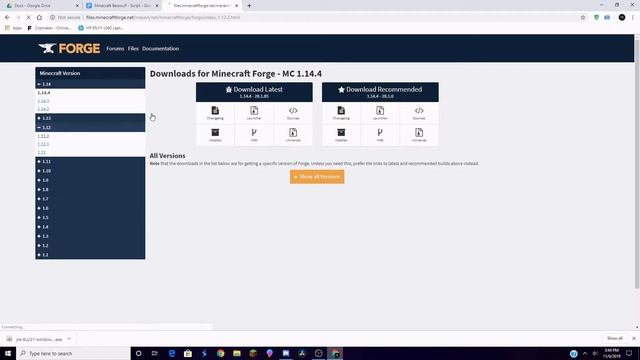Open File Explorer from the taskbar
640x360 pixels.
tap(237, 353)
